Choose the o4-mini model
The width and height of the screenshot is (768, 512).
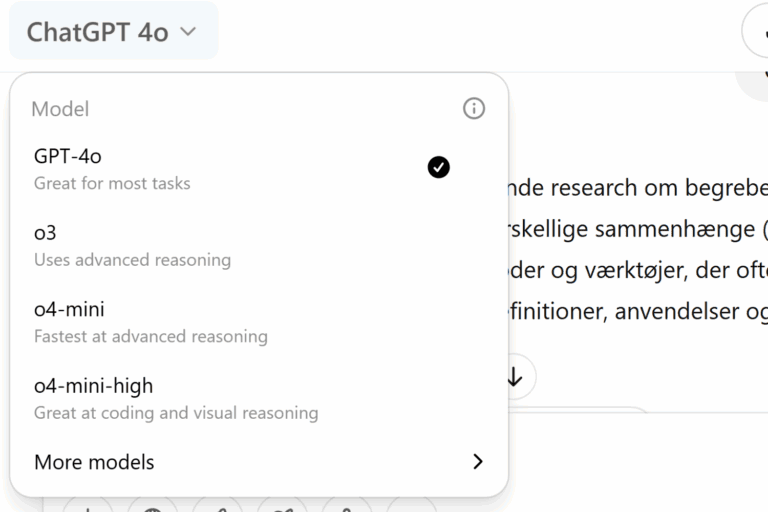[x=259, y=322]
